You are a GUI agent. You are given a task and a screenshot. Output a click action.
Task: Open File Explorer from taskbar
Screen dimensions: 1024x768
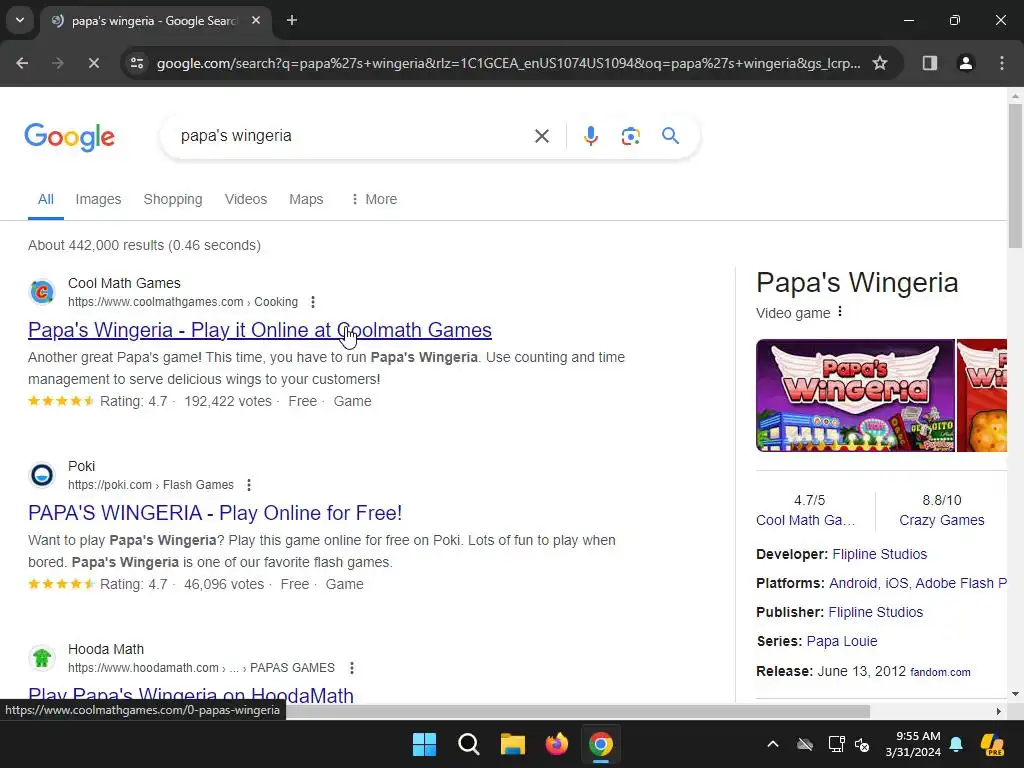pos(513,744)
